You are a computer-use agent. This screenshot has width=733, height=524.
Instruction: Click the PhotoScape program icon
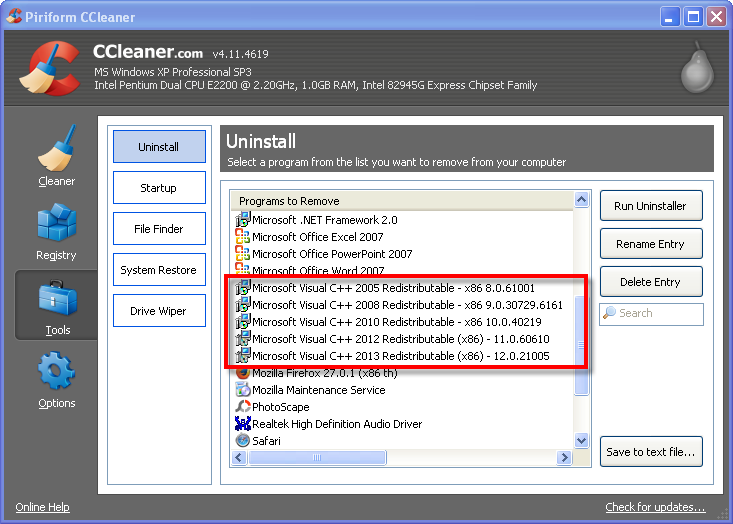click(243, 407)
